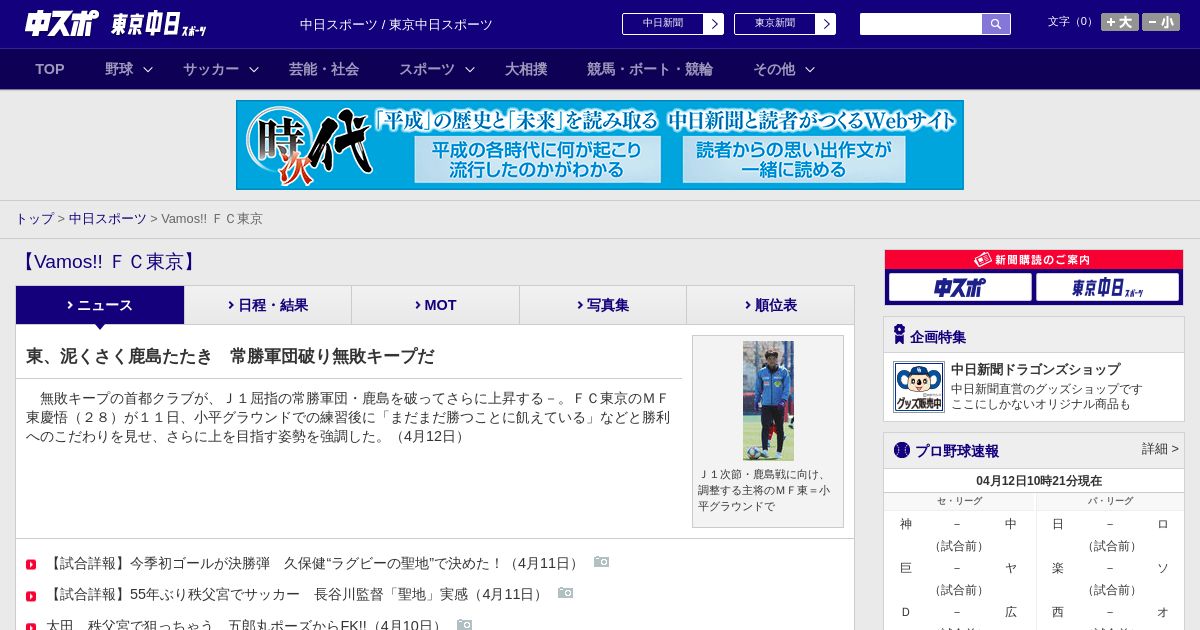Click 新聞購読のご案内 header
This screenshot has height=630, width=1200.
pos(1034,260)
